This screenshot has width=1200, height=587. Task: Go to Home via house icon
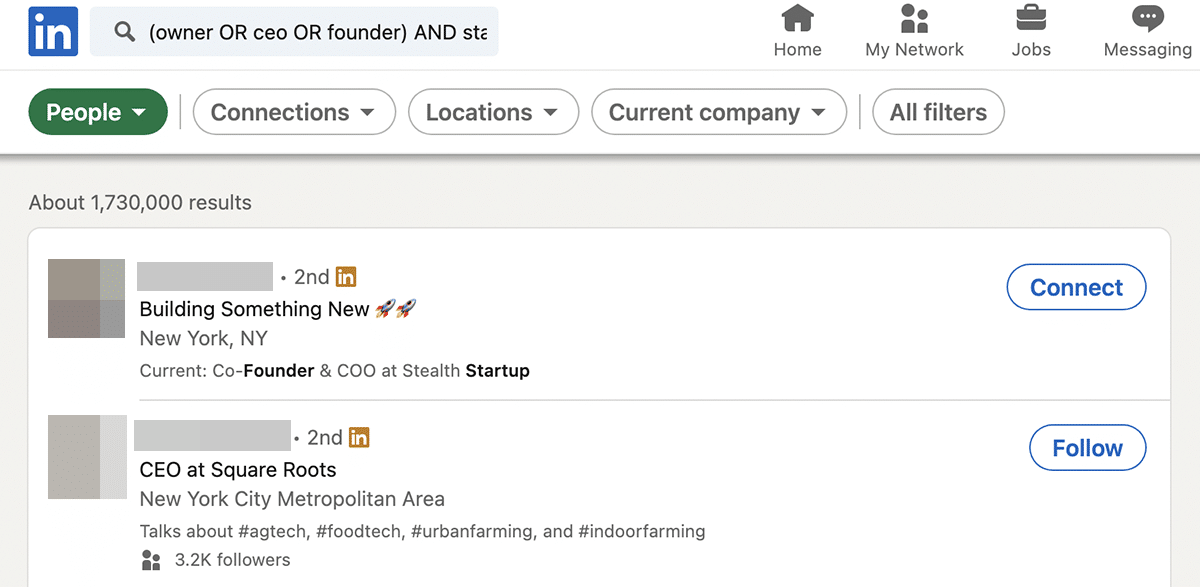coord(797,19)
